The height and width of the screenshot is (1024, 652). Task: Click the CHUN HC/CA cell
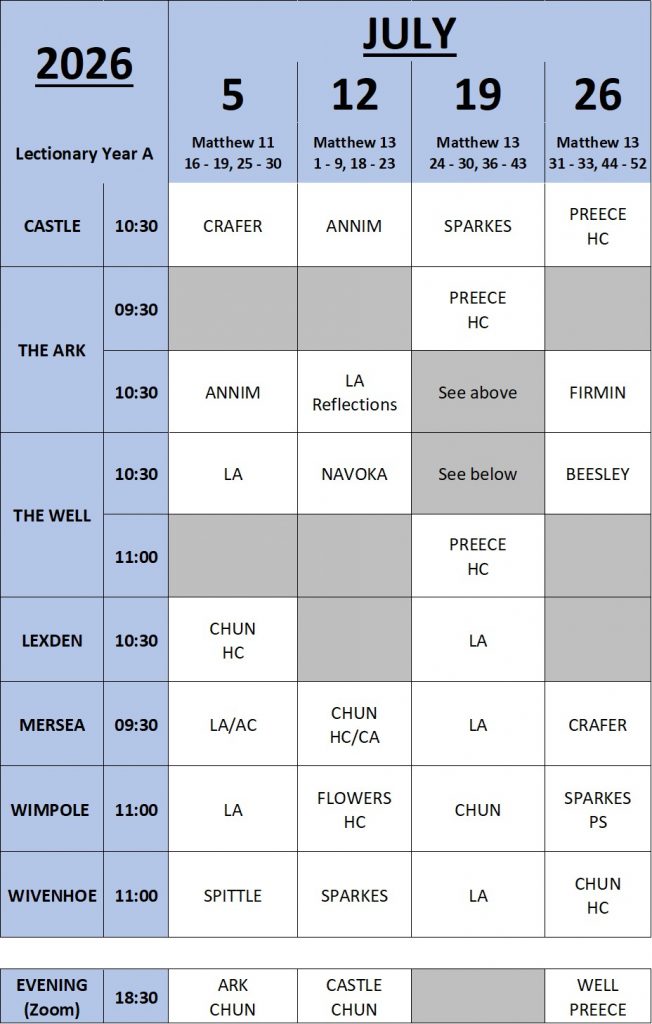point(354,725)
